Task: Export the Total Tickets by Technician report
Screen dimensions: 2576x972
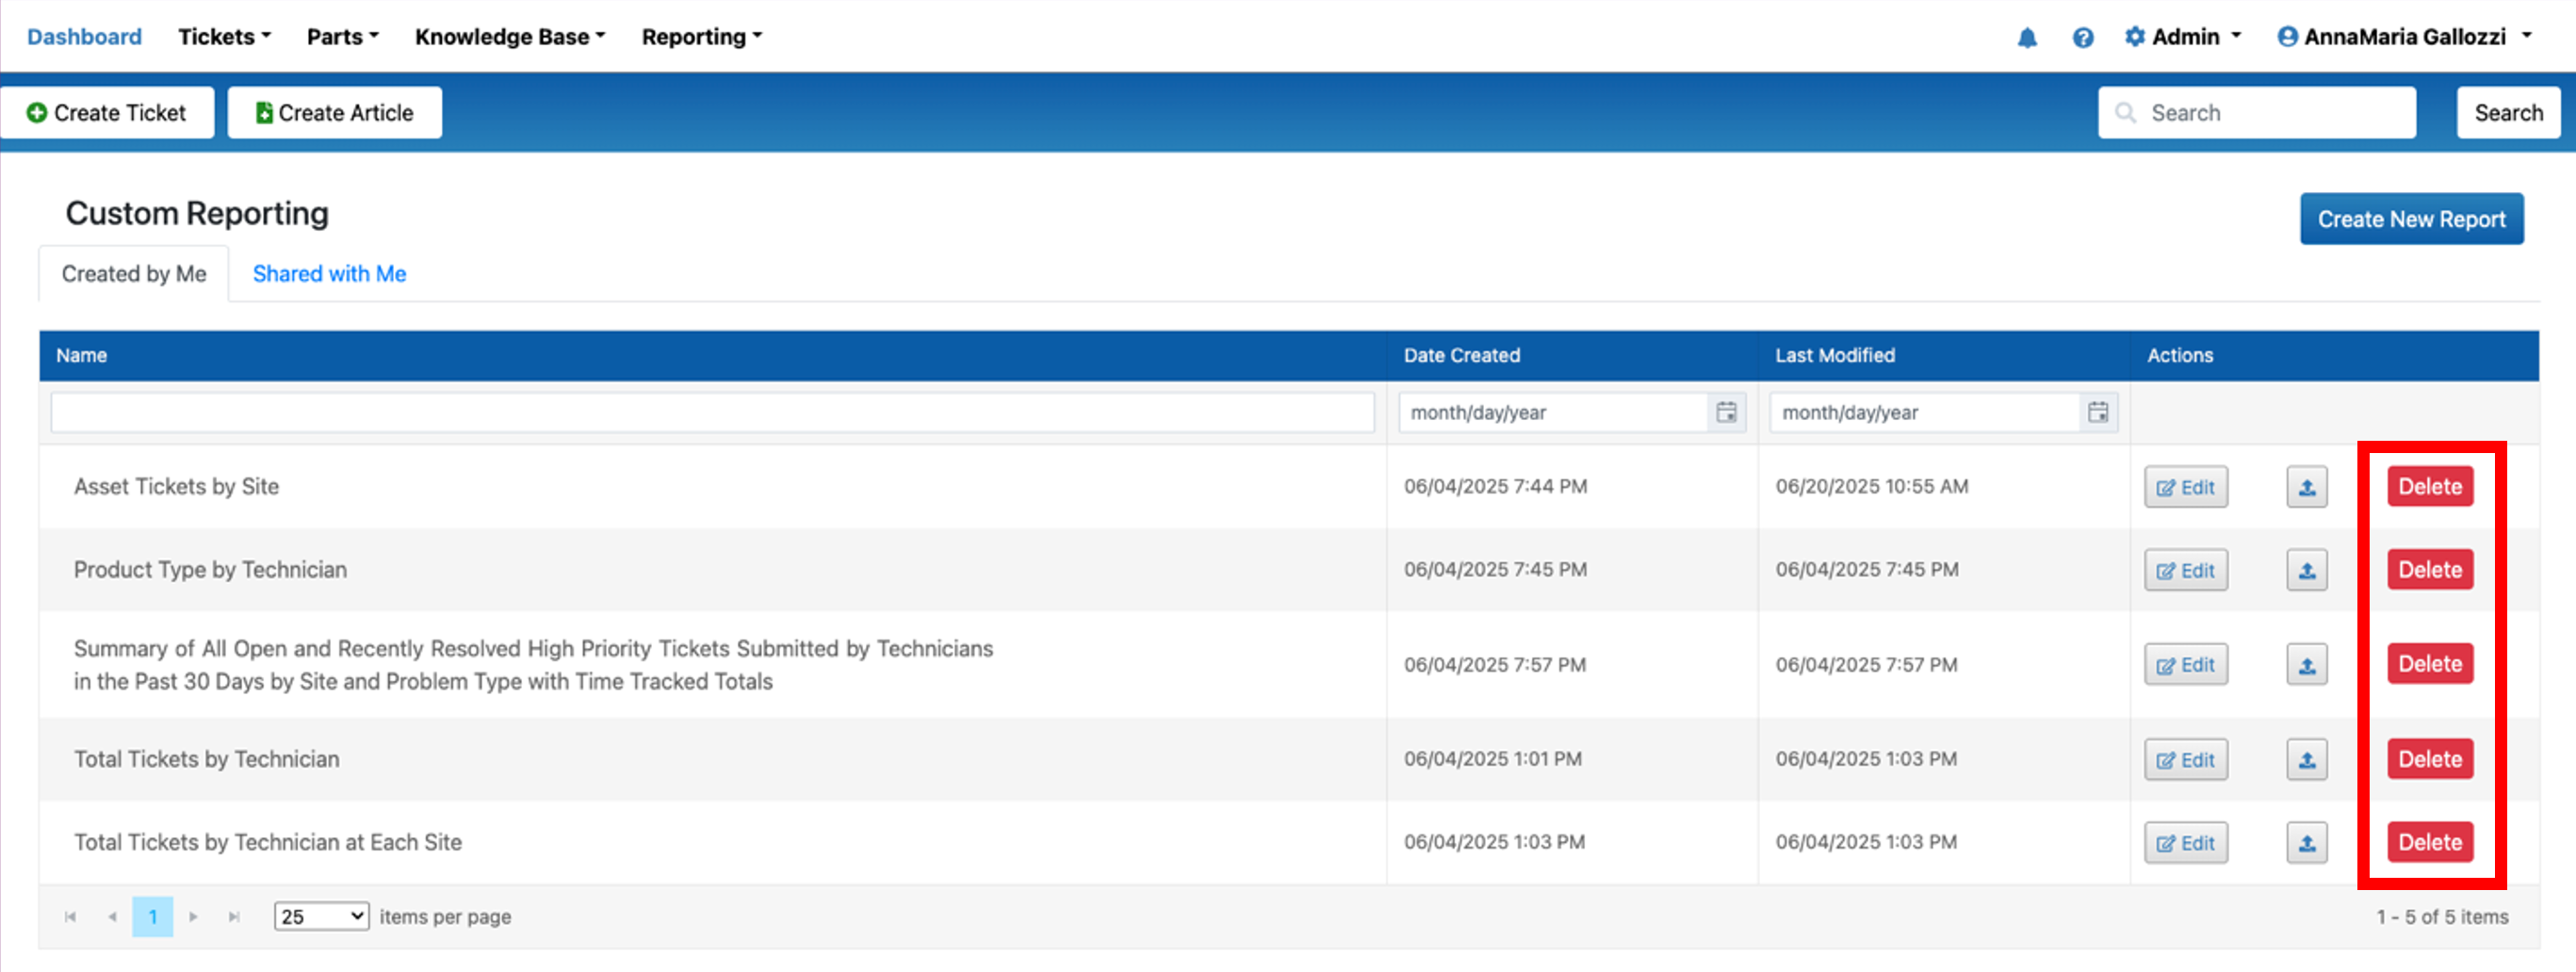Action: tap(2307, 760)
